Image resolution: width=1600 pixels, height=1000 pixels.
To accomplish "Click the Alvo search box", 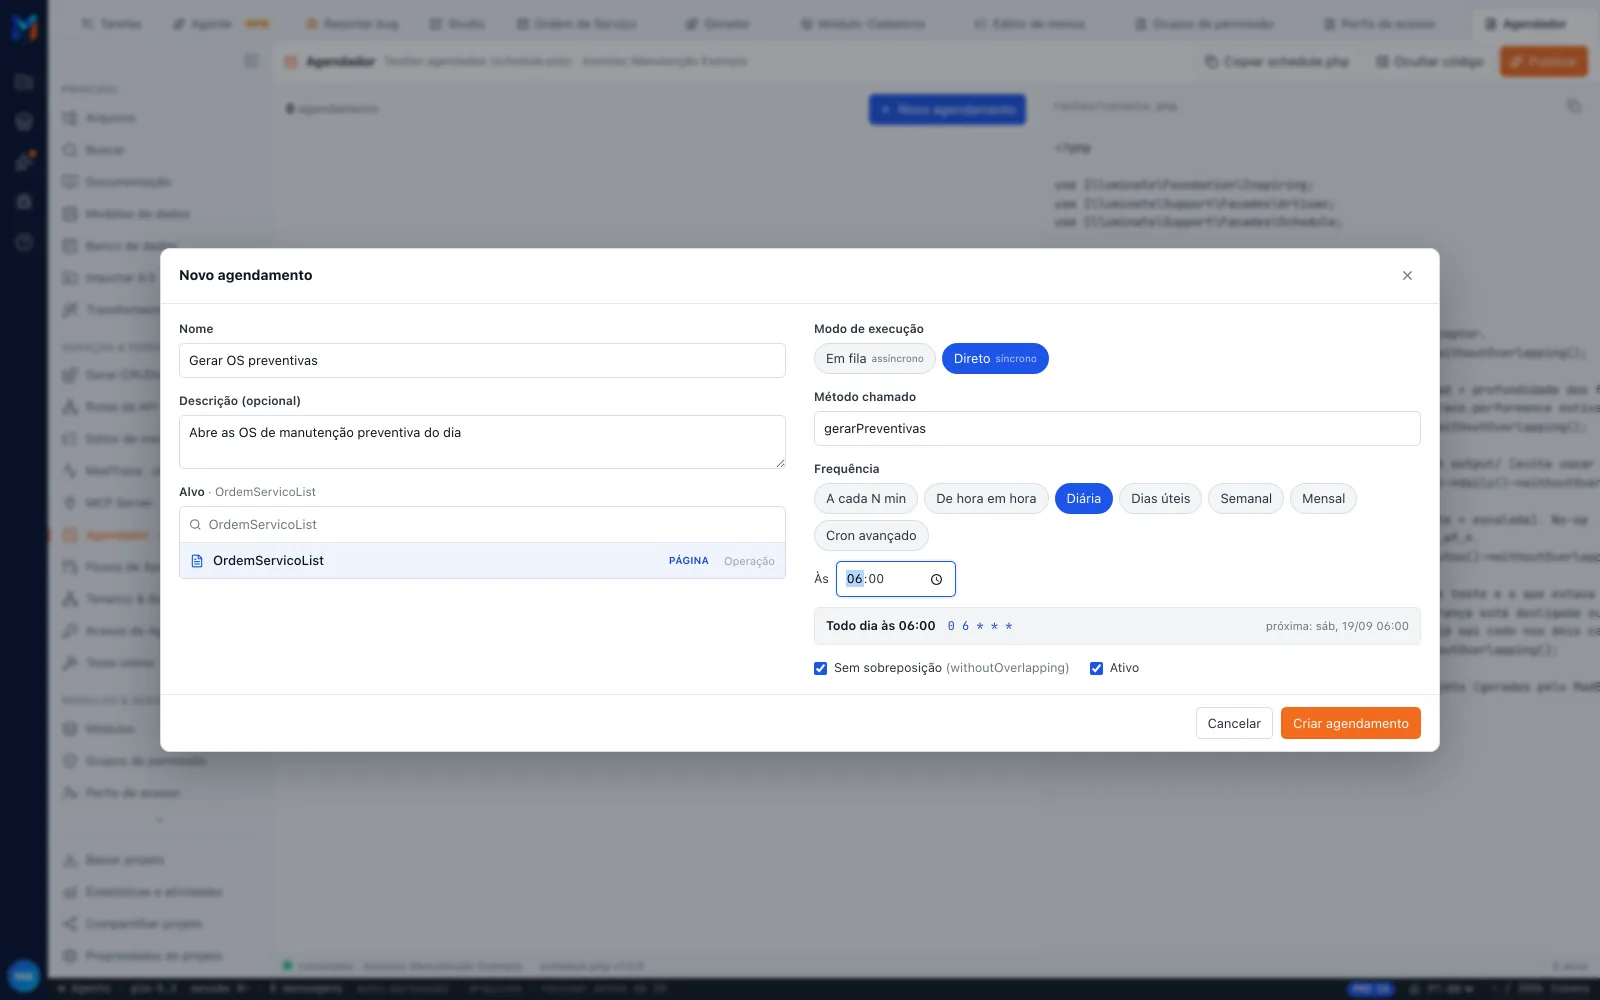I will 482,525.
